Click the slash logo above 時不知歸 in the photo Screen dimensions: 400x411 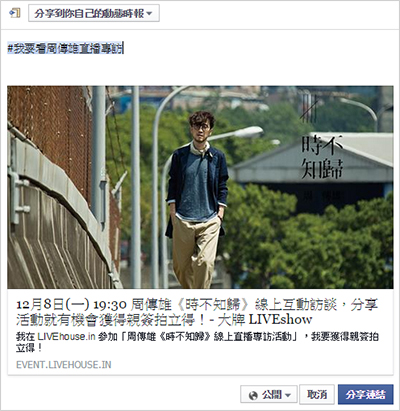point(308,107)
